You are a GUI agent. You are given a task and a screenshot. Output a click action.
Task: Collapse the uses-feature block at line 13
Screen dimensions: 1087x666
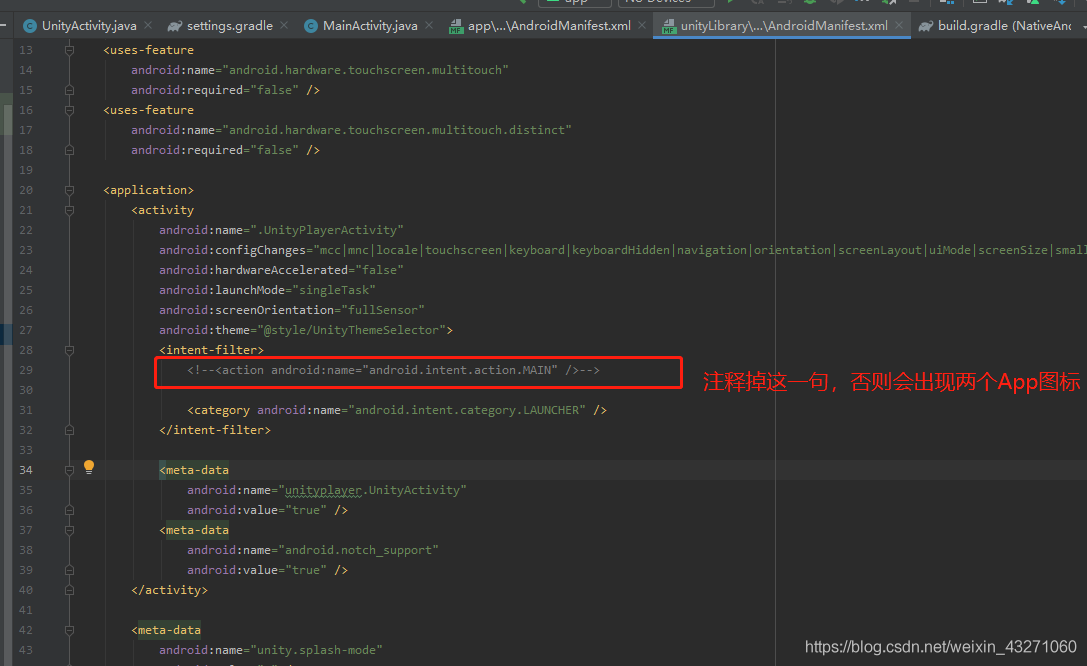coord(69,50)
